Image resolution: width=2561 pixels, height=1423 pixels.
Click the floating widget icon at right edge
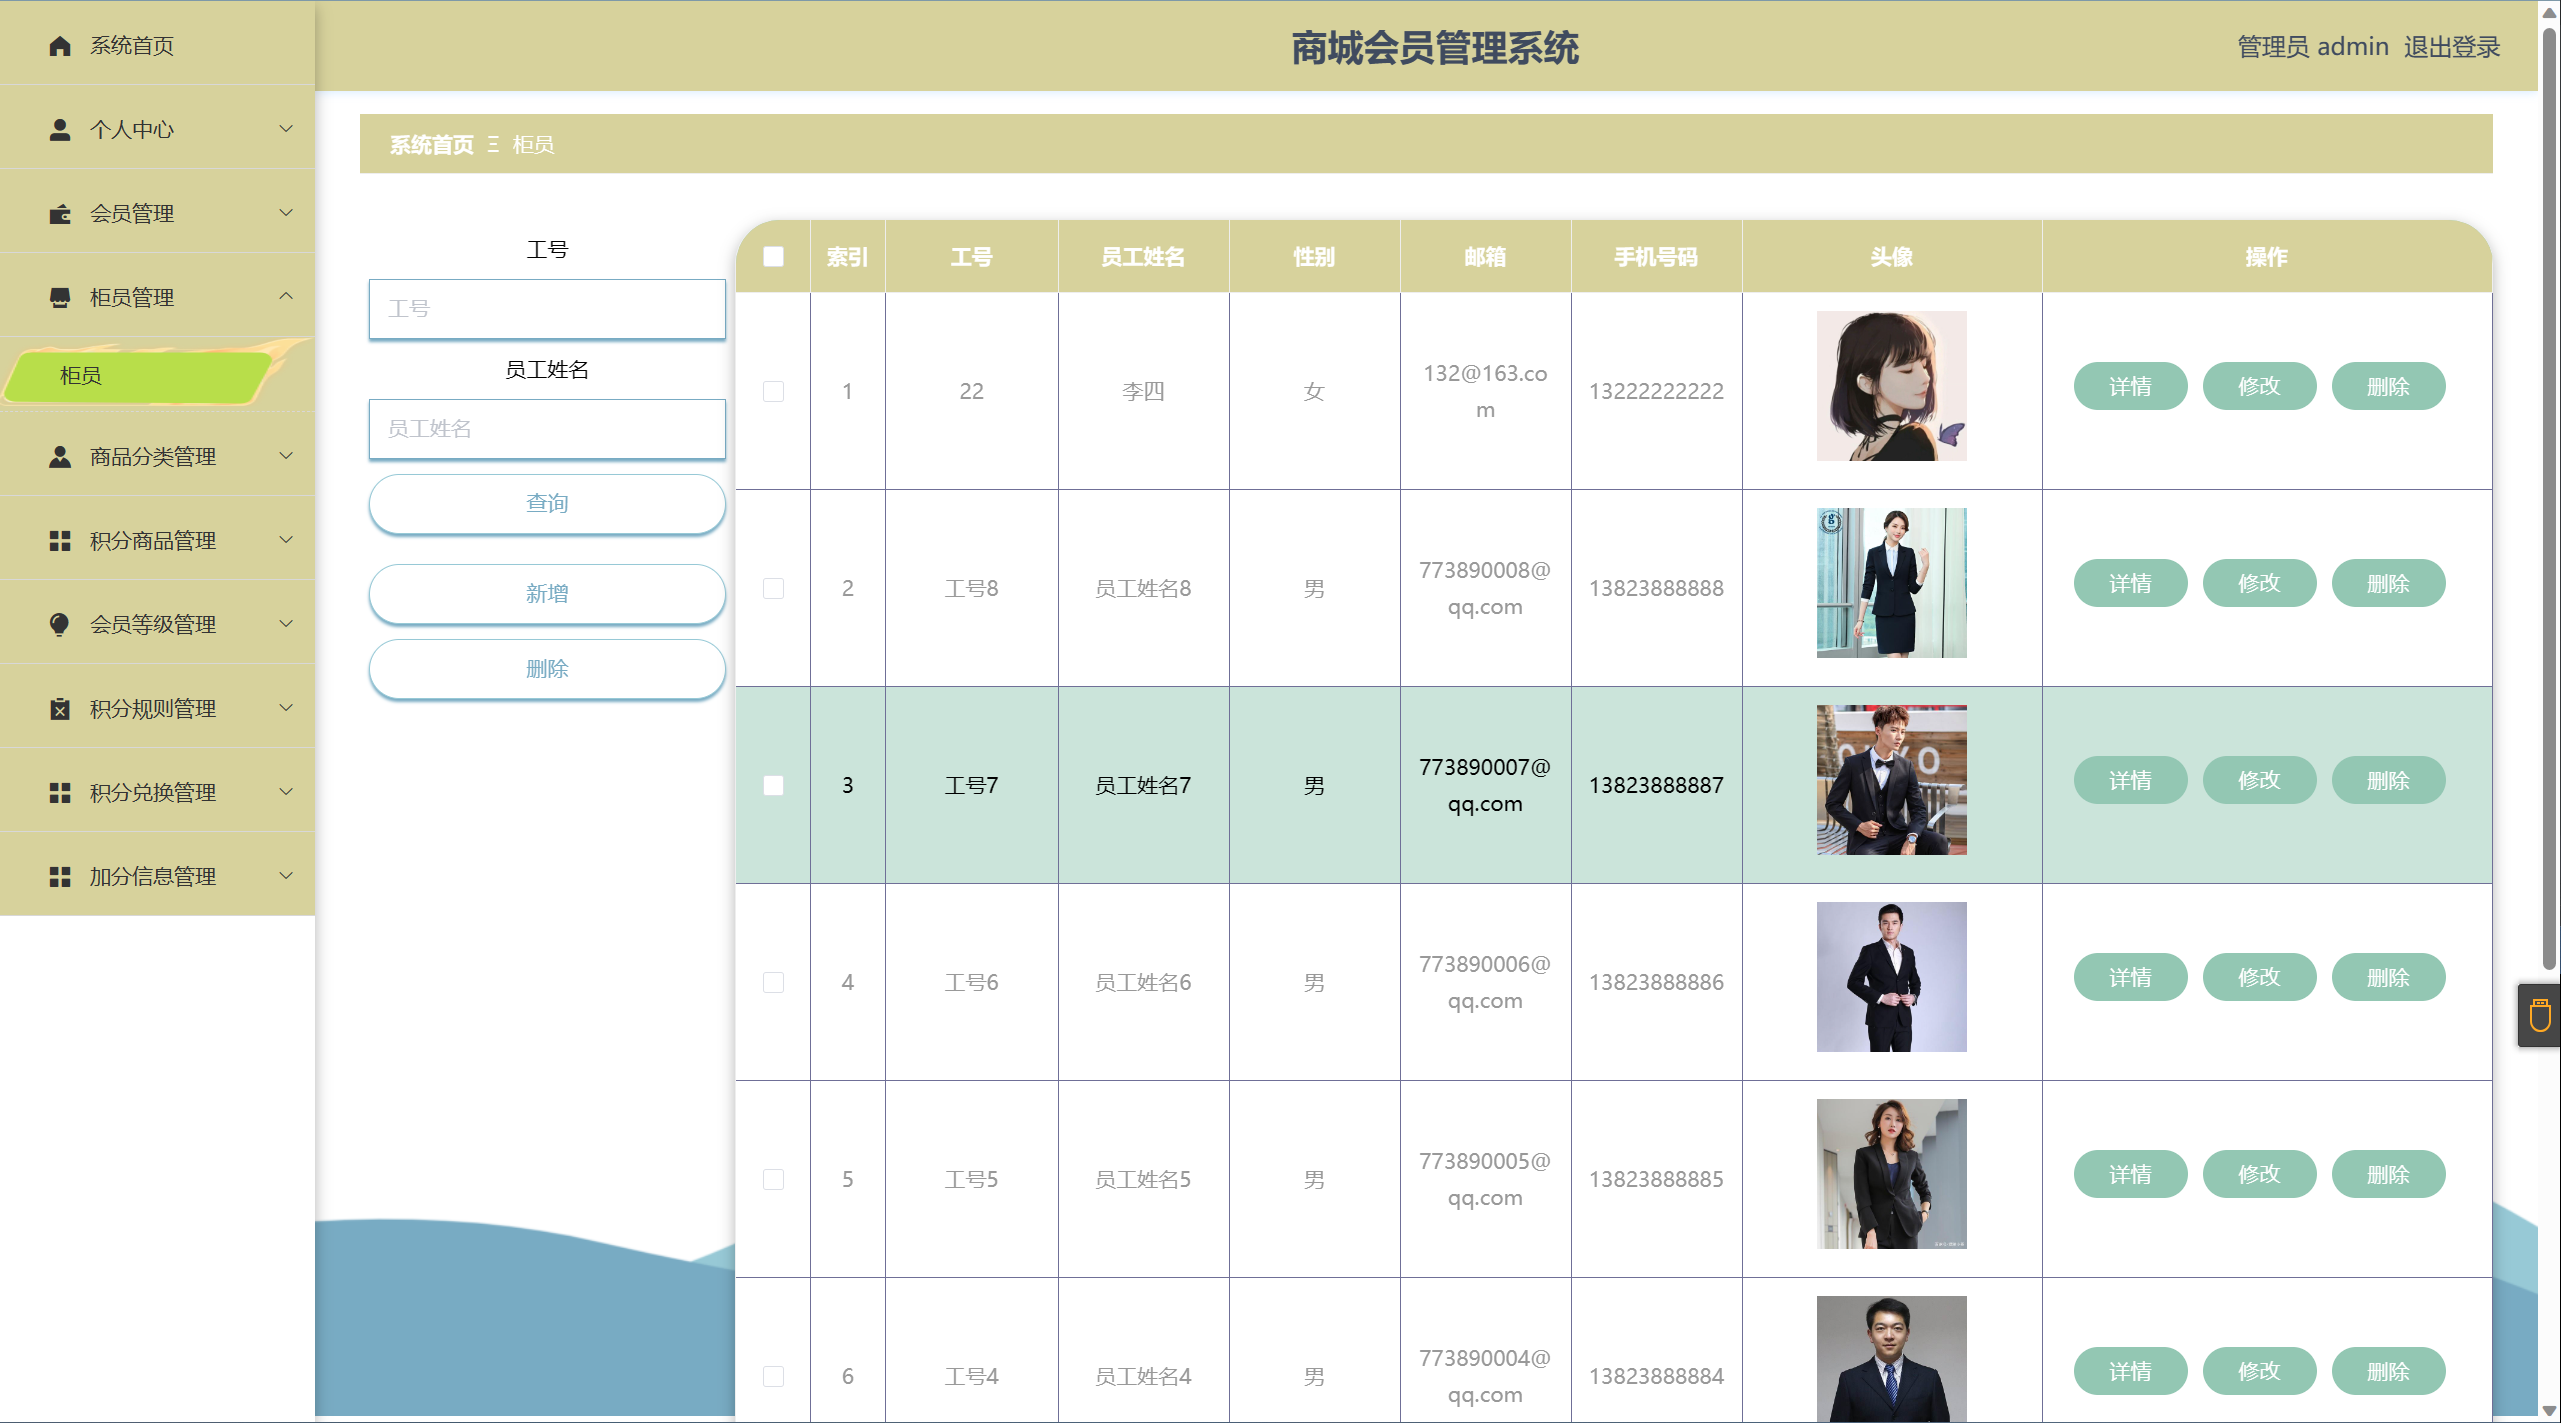(x=2540, y=1016)
